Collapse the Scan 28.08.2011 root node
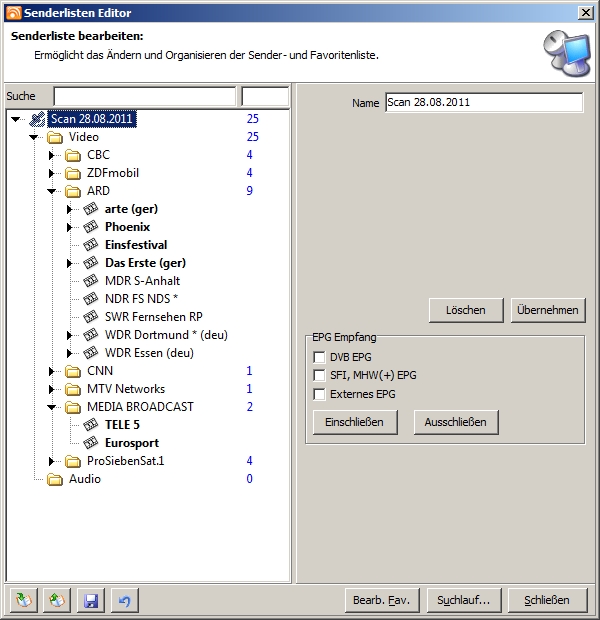This screenshot has height=620, width=600. pyautogui.click(x=15, y=119)
